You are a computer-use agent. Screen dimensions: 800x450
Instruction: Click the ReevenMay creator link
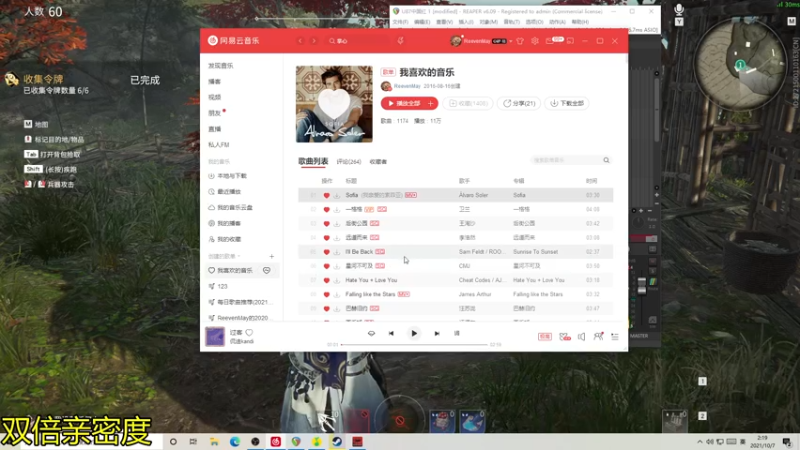click(407, 86)
